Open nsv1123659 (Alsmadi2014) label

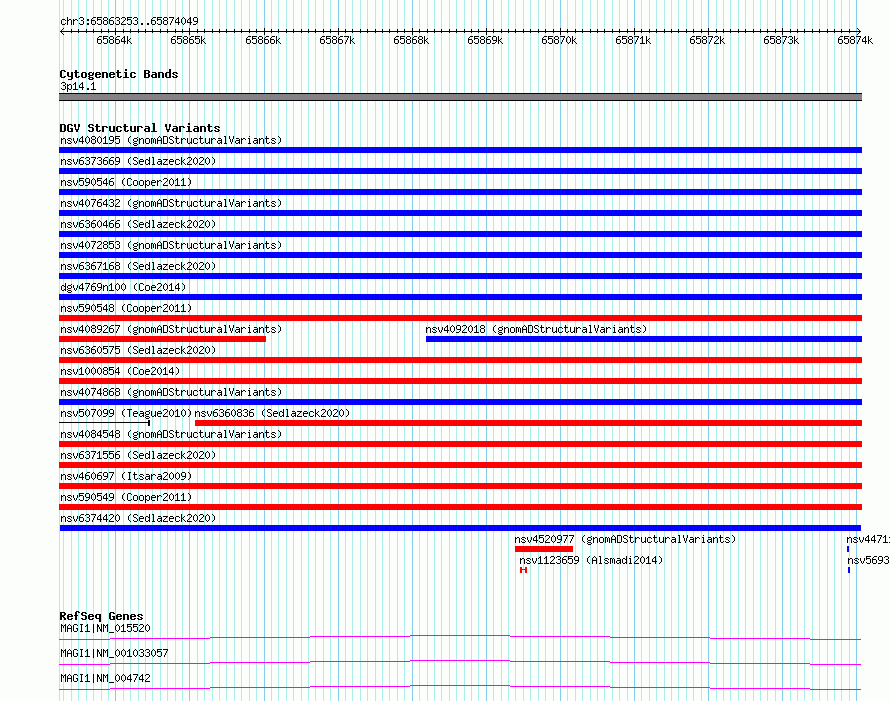tap(591, 560)
